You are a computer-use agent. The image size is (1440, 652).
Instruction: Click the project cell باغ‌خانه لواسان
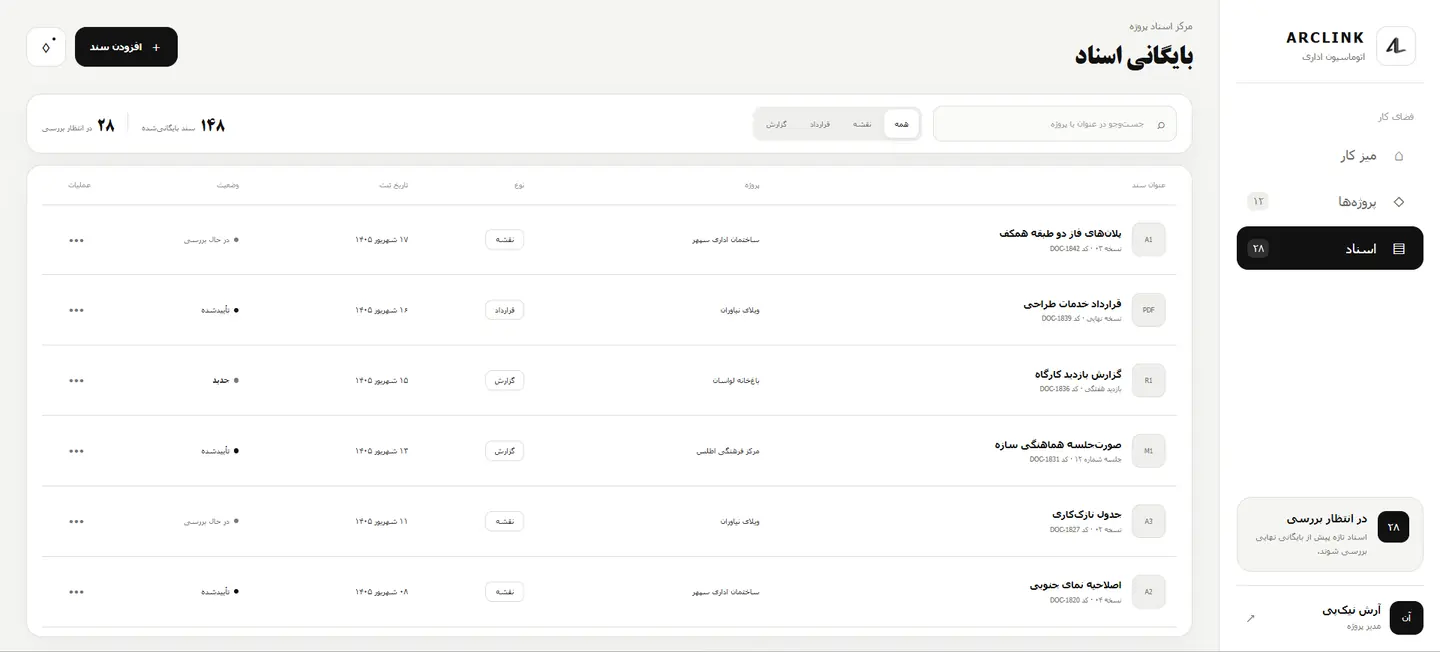pyautogui.click(x=736, y=381)
